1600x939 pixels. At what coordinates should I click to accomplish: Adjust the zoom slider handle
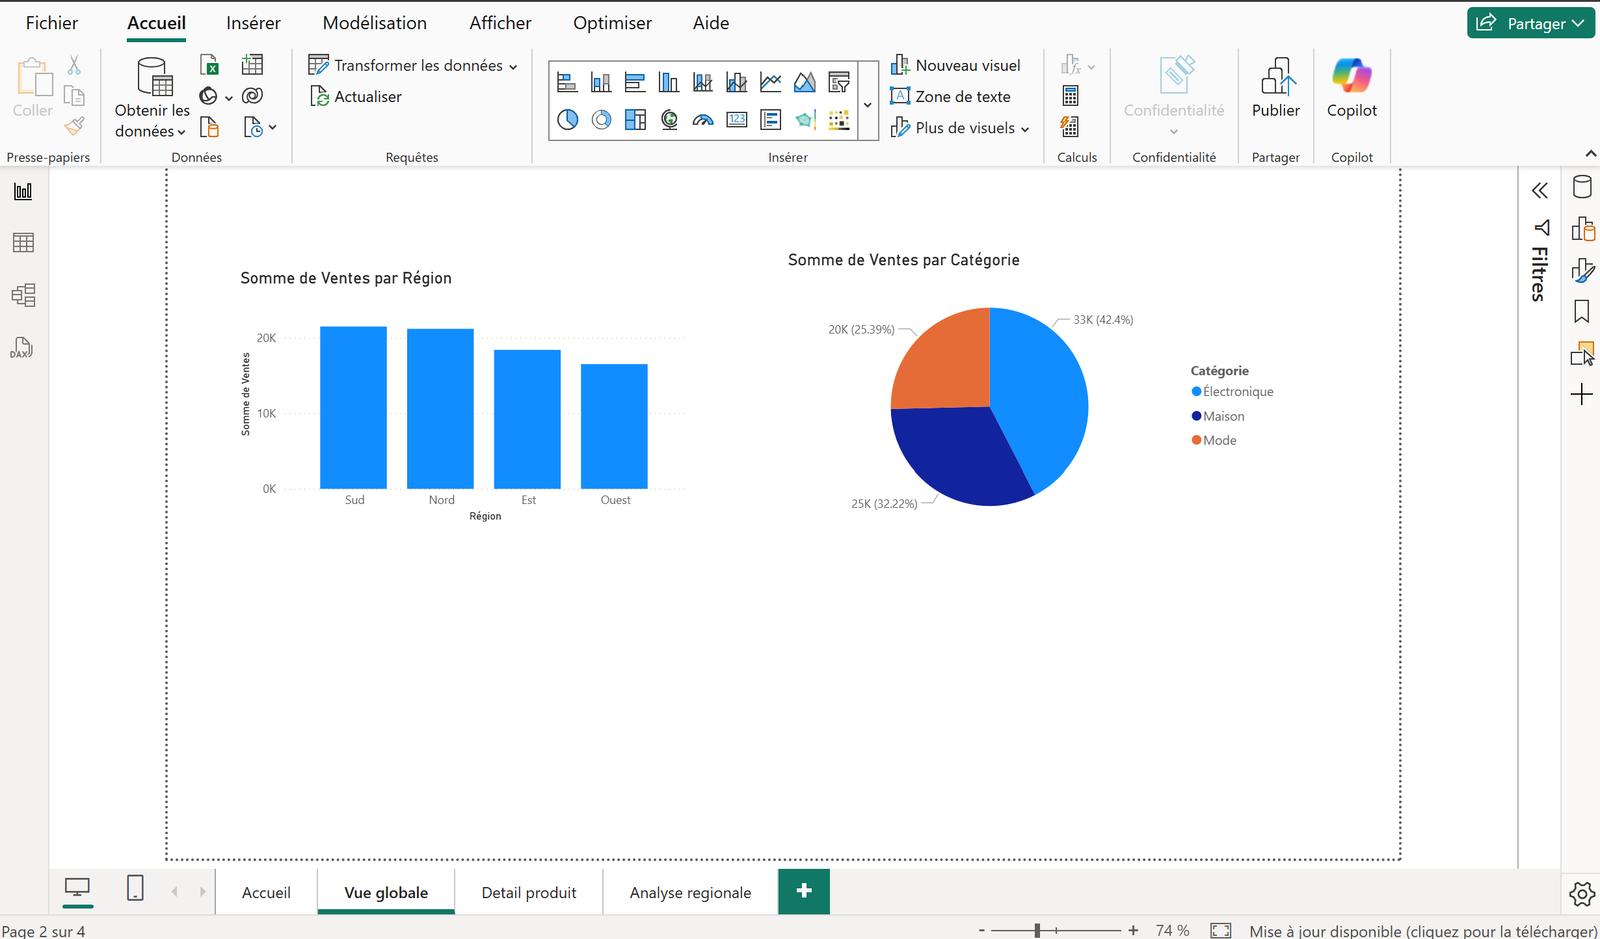[x=1038, y=931]
